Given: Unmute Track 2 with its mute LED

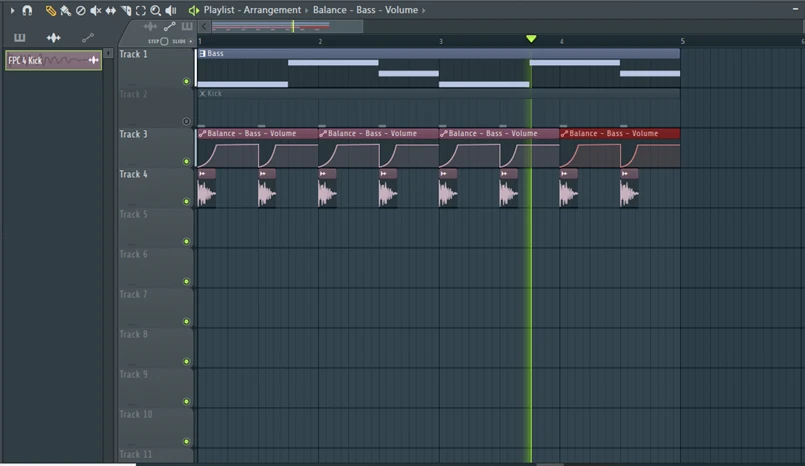Looking at the screenshot, I should pyautogui.click(x=186, y=121).
